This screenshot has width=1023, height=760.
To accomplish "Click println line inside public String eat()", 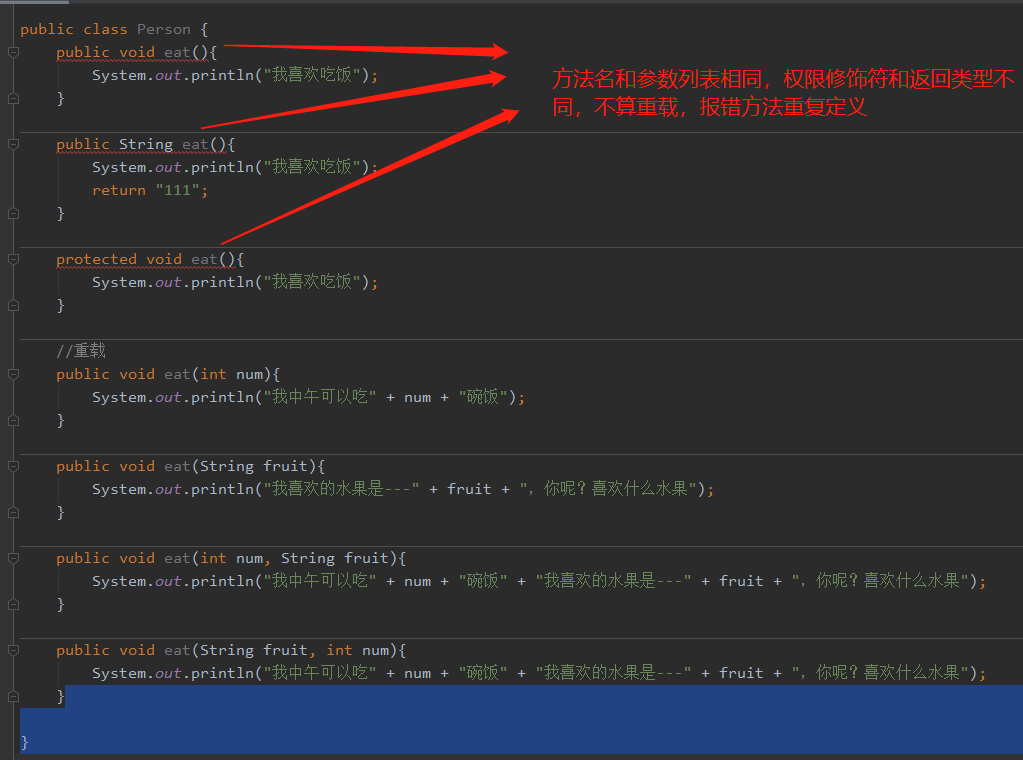I will pyautogui.click(x=235, y=167).
